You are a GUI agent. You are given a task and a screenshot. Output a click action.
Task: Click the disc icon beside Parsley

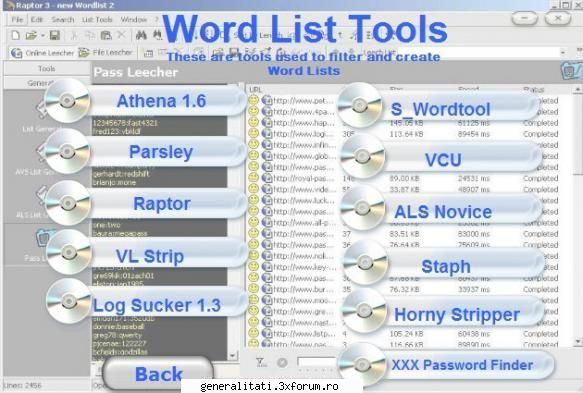click(x=67, y=151)
